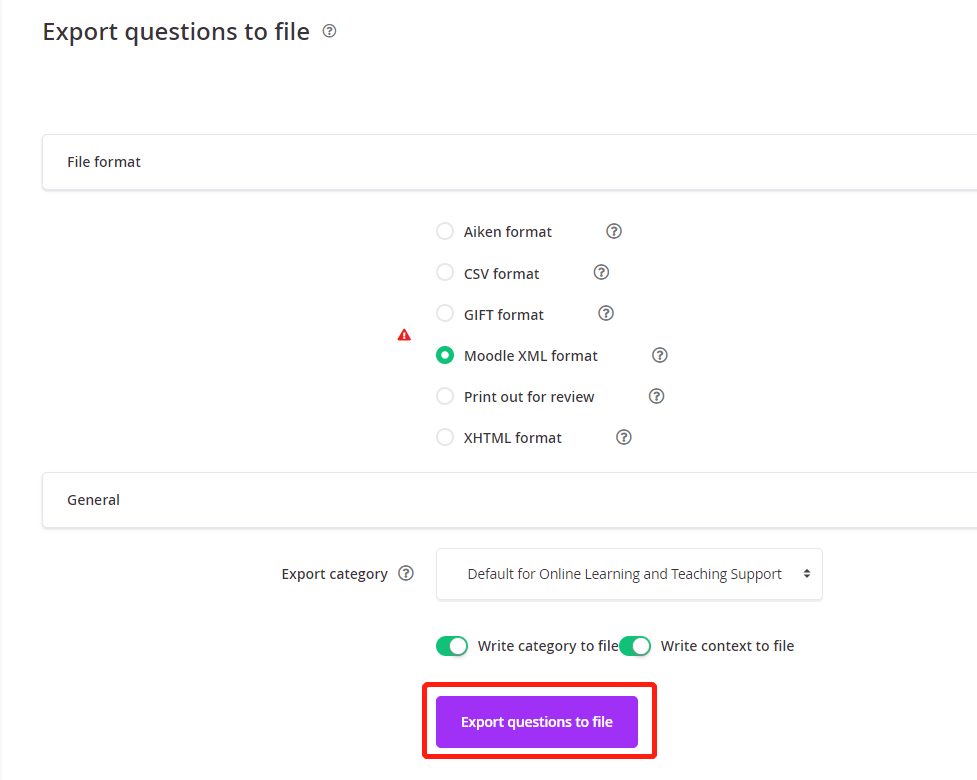Open Export category help icon
The width and height of the screenshot is (977, 780).
point(406,573)
